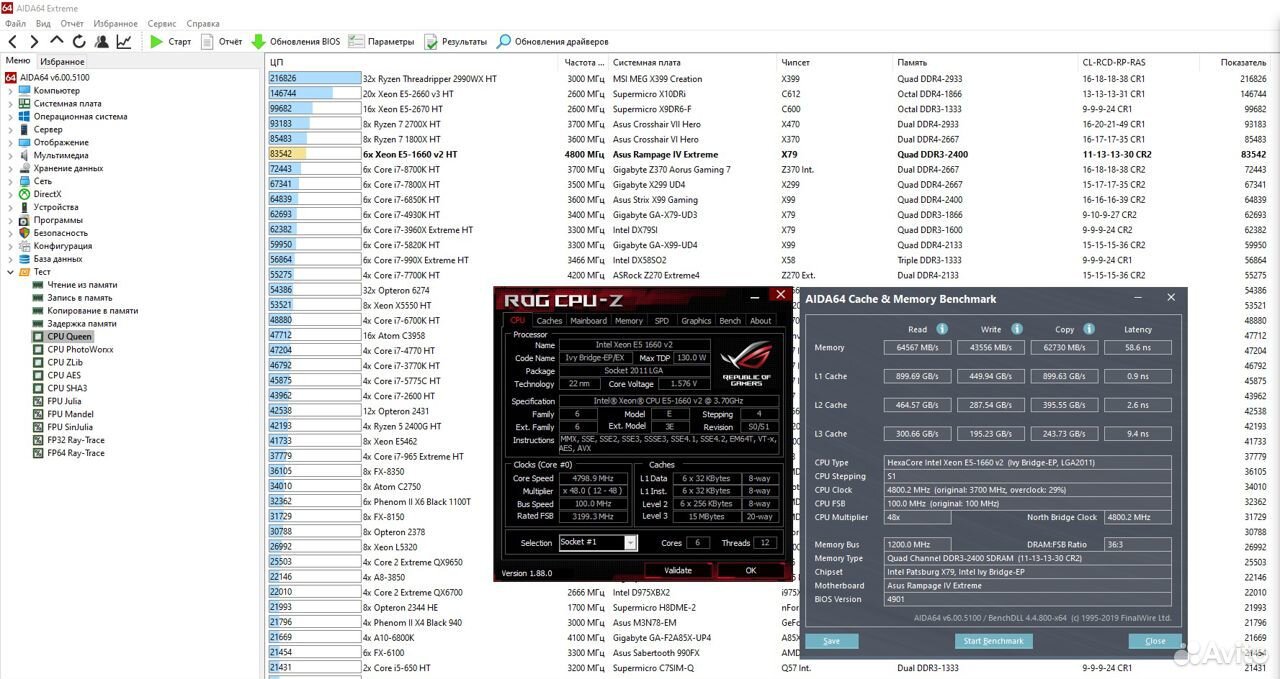Refresh using the circular arrow icon
This screenshot has height=679, width=1280.
click(x=78, y=42)
